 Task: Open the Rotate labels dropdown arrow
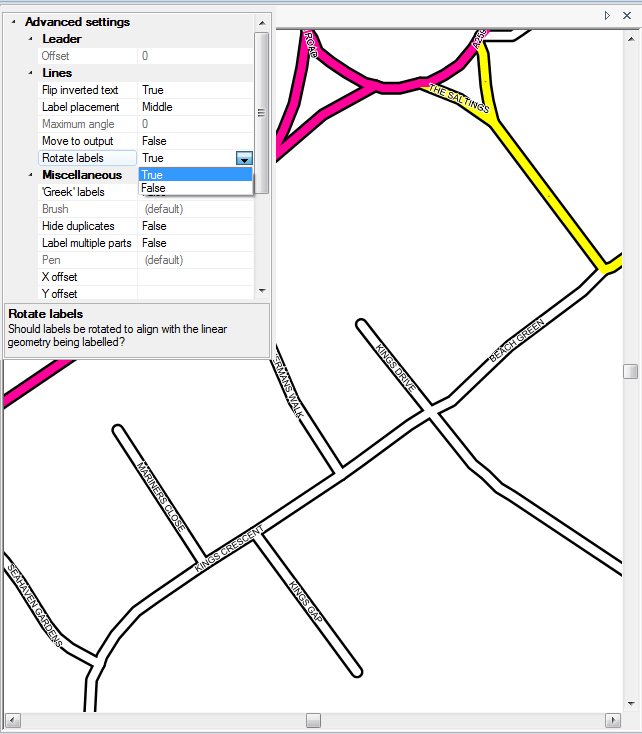[244, 158]
